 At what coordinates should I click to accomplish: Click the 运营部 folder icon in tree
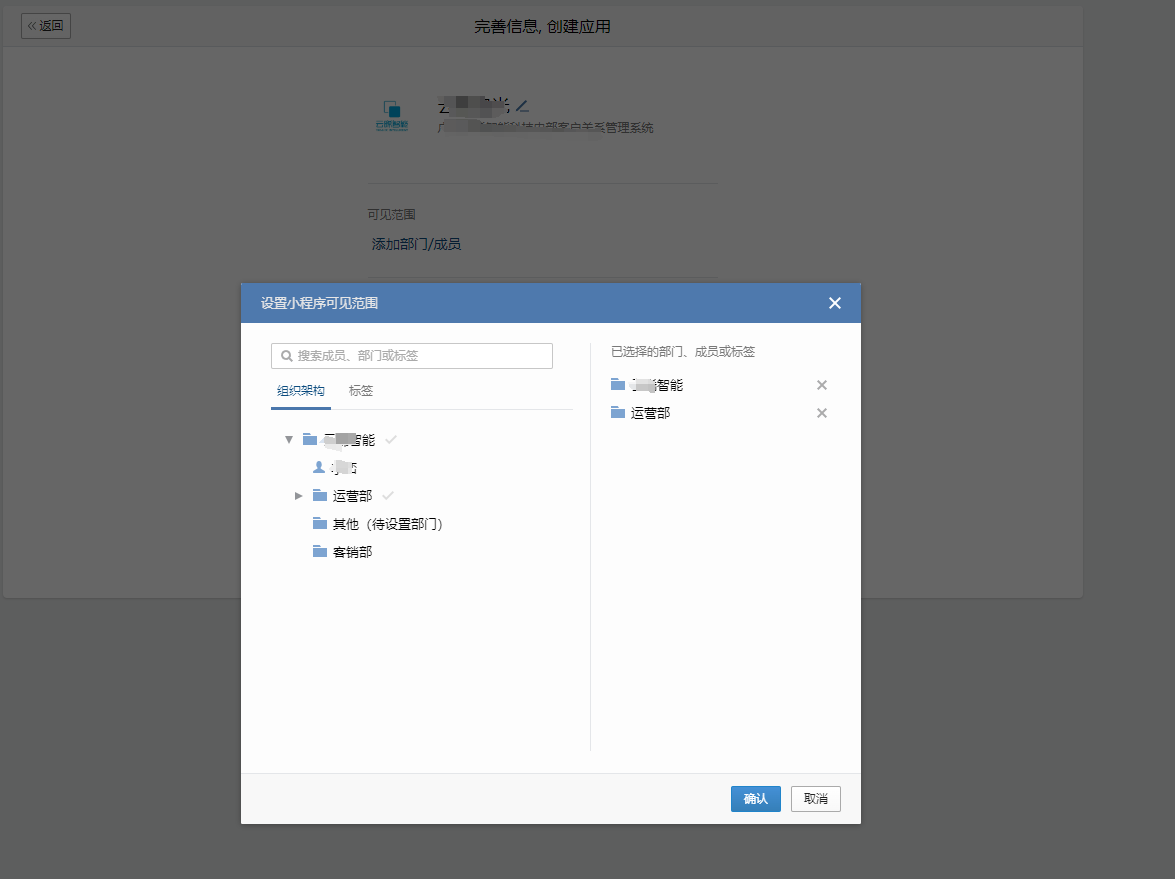(320, 495)
